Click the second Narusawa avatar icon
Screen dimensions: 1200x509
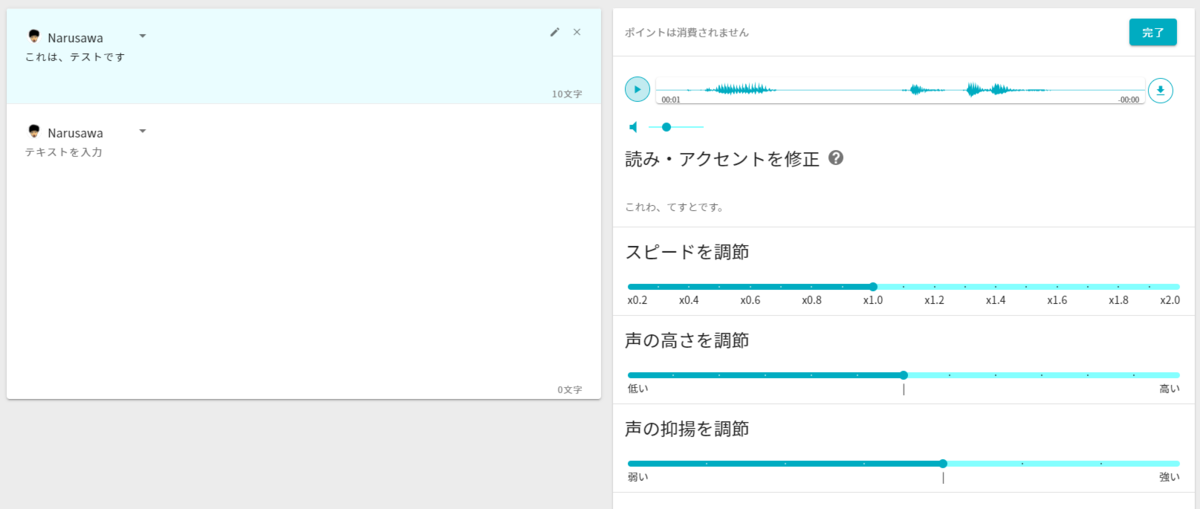(34, 131)
